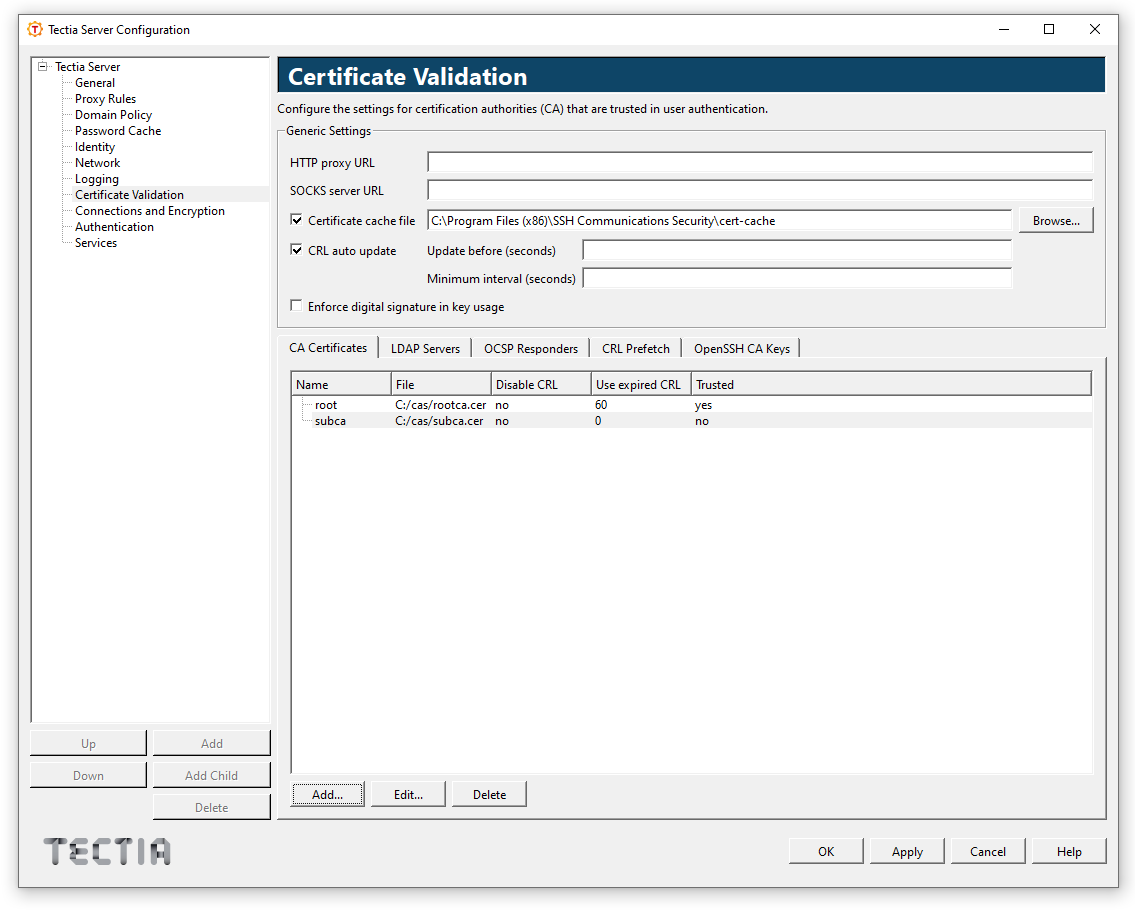The image size is (1135, 912).
Task: Open the OCSP Responders tab
Action: coord(531,348)
